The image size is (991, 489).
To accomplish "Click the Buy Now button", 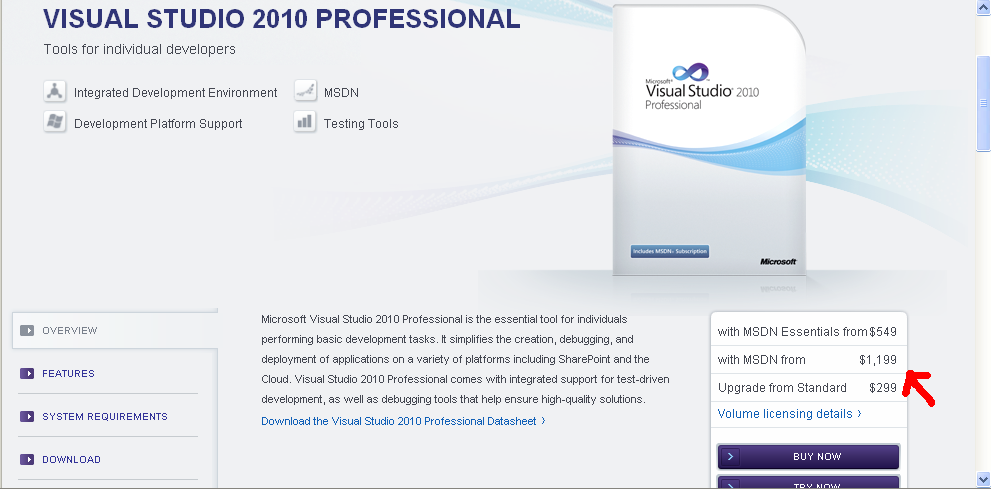I will pos(808,456).
